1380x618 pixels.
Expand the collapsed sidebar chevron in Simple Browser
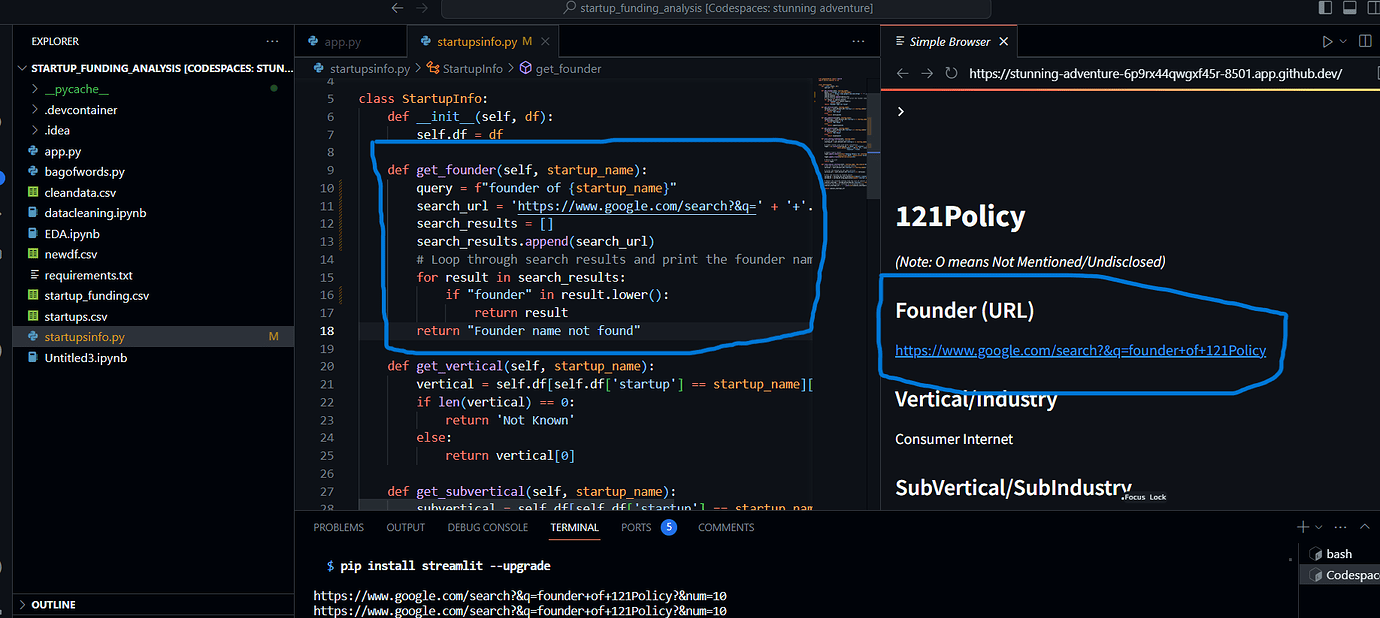[x=900, y=111]
